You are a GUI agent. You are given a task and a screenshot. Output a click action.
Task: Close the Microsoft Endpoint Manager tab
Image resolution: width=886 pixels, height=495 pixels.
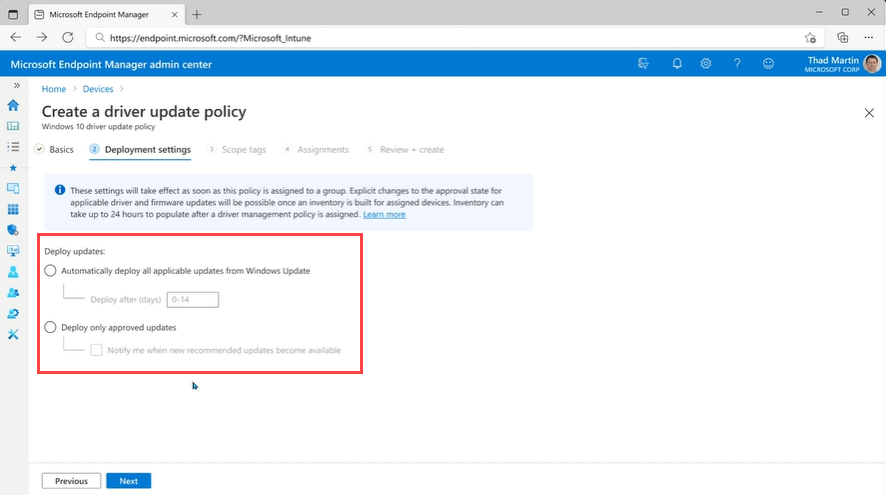(175, 15)
